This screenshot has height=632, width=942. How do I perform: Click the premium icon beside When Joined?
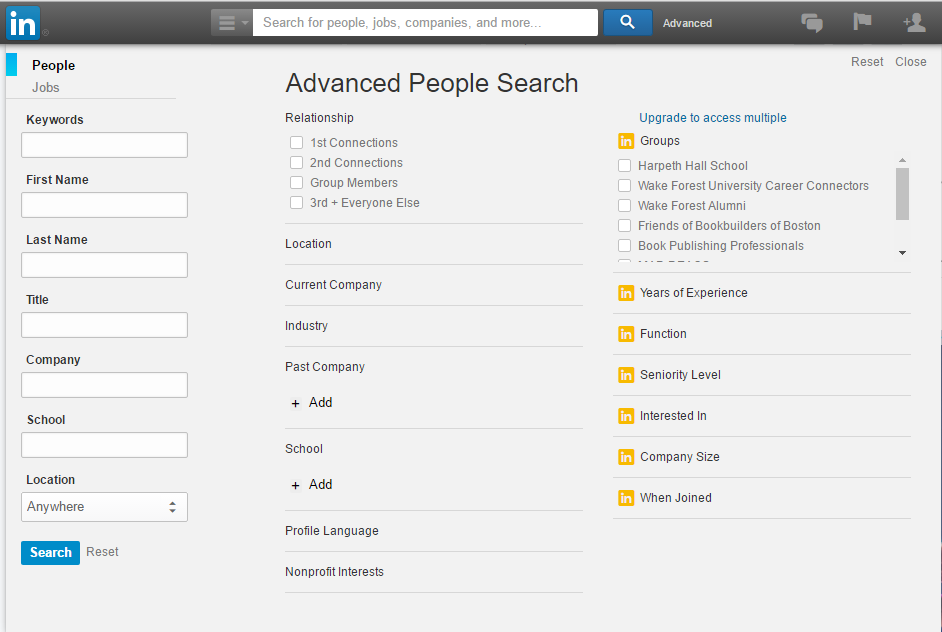point(626,498)
